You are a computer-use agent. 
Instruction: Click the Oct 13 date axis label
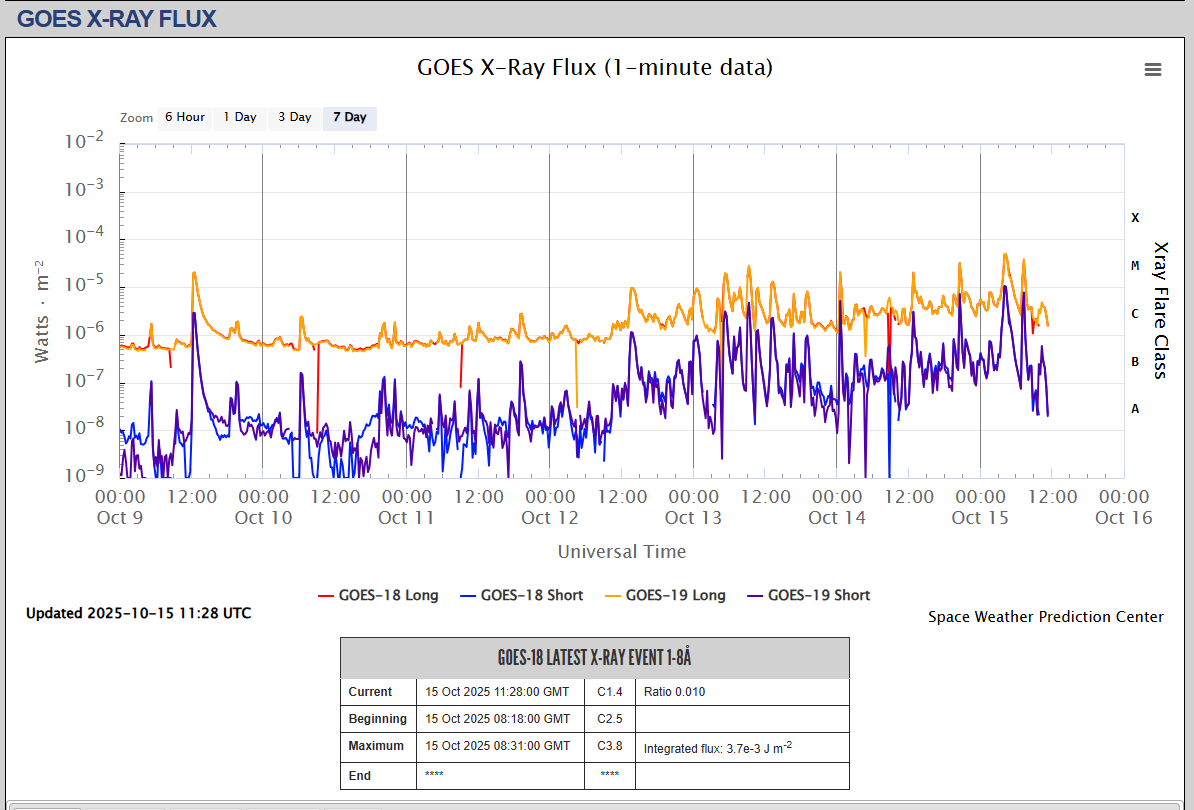693,517
